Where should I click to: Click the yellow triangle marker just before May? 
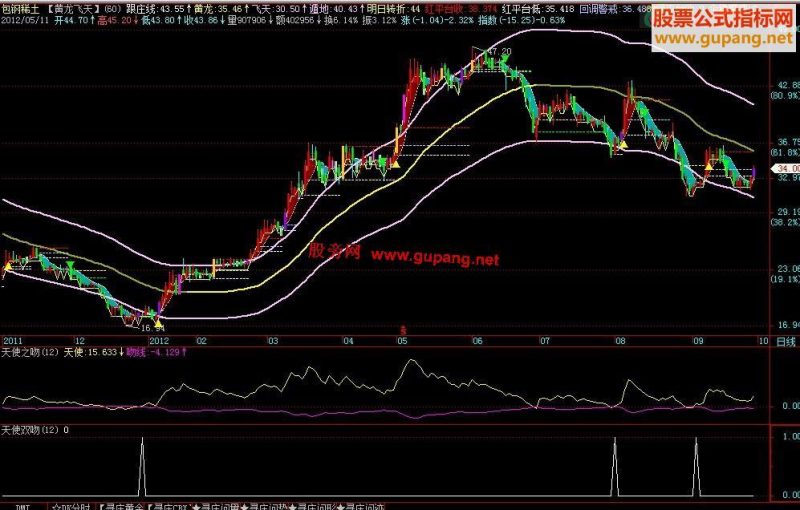tap(395, 164)
